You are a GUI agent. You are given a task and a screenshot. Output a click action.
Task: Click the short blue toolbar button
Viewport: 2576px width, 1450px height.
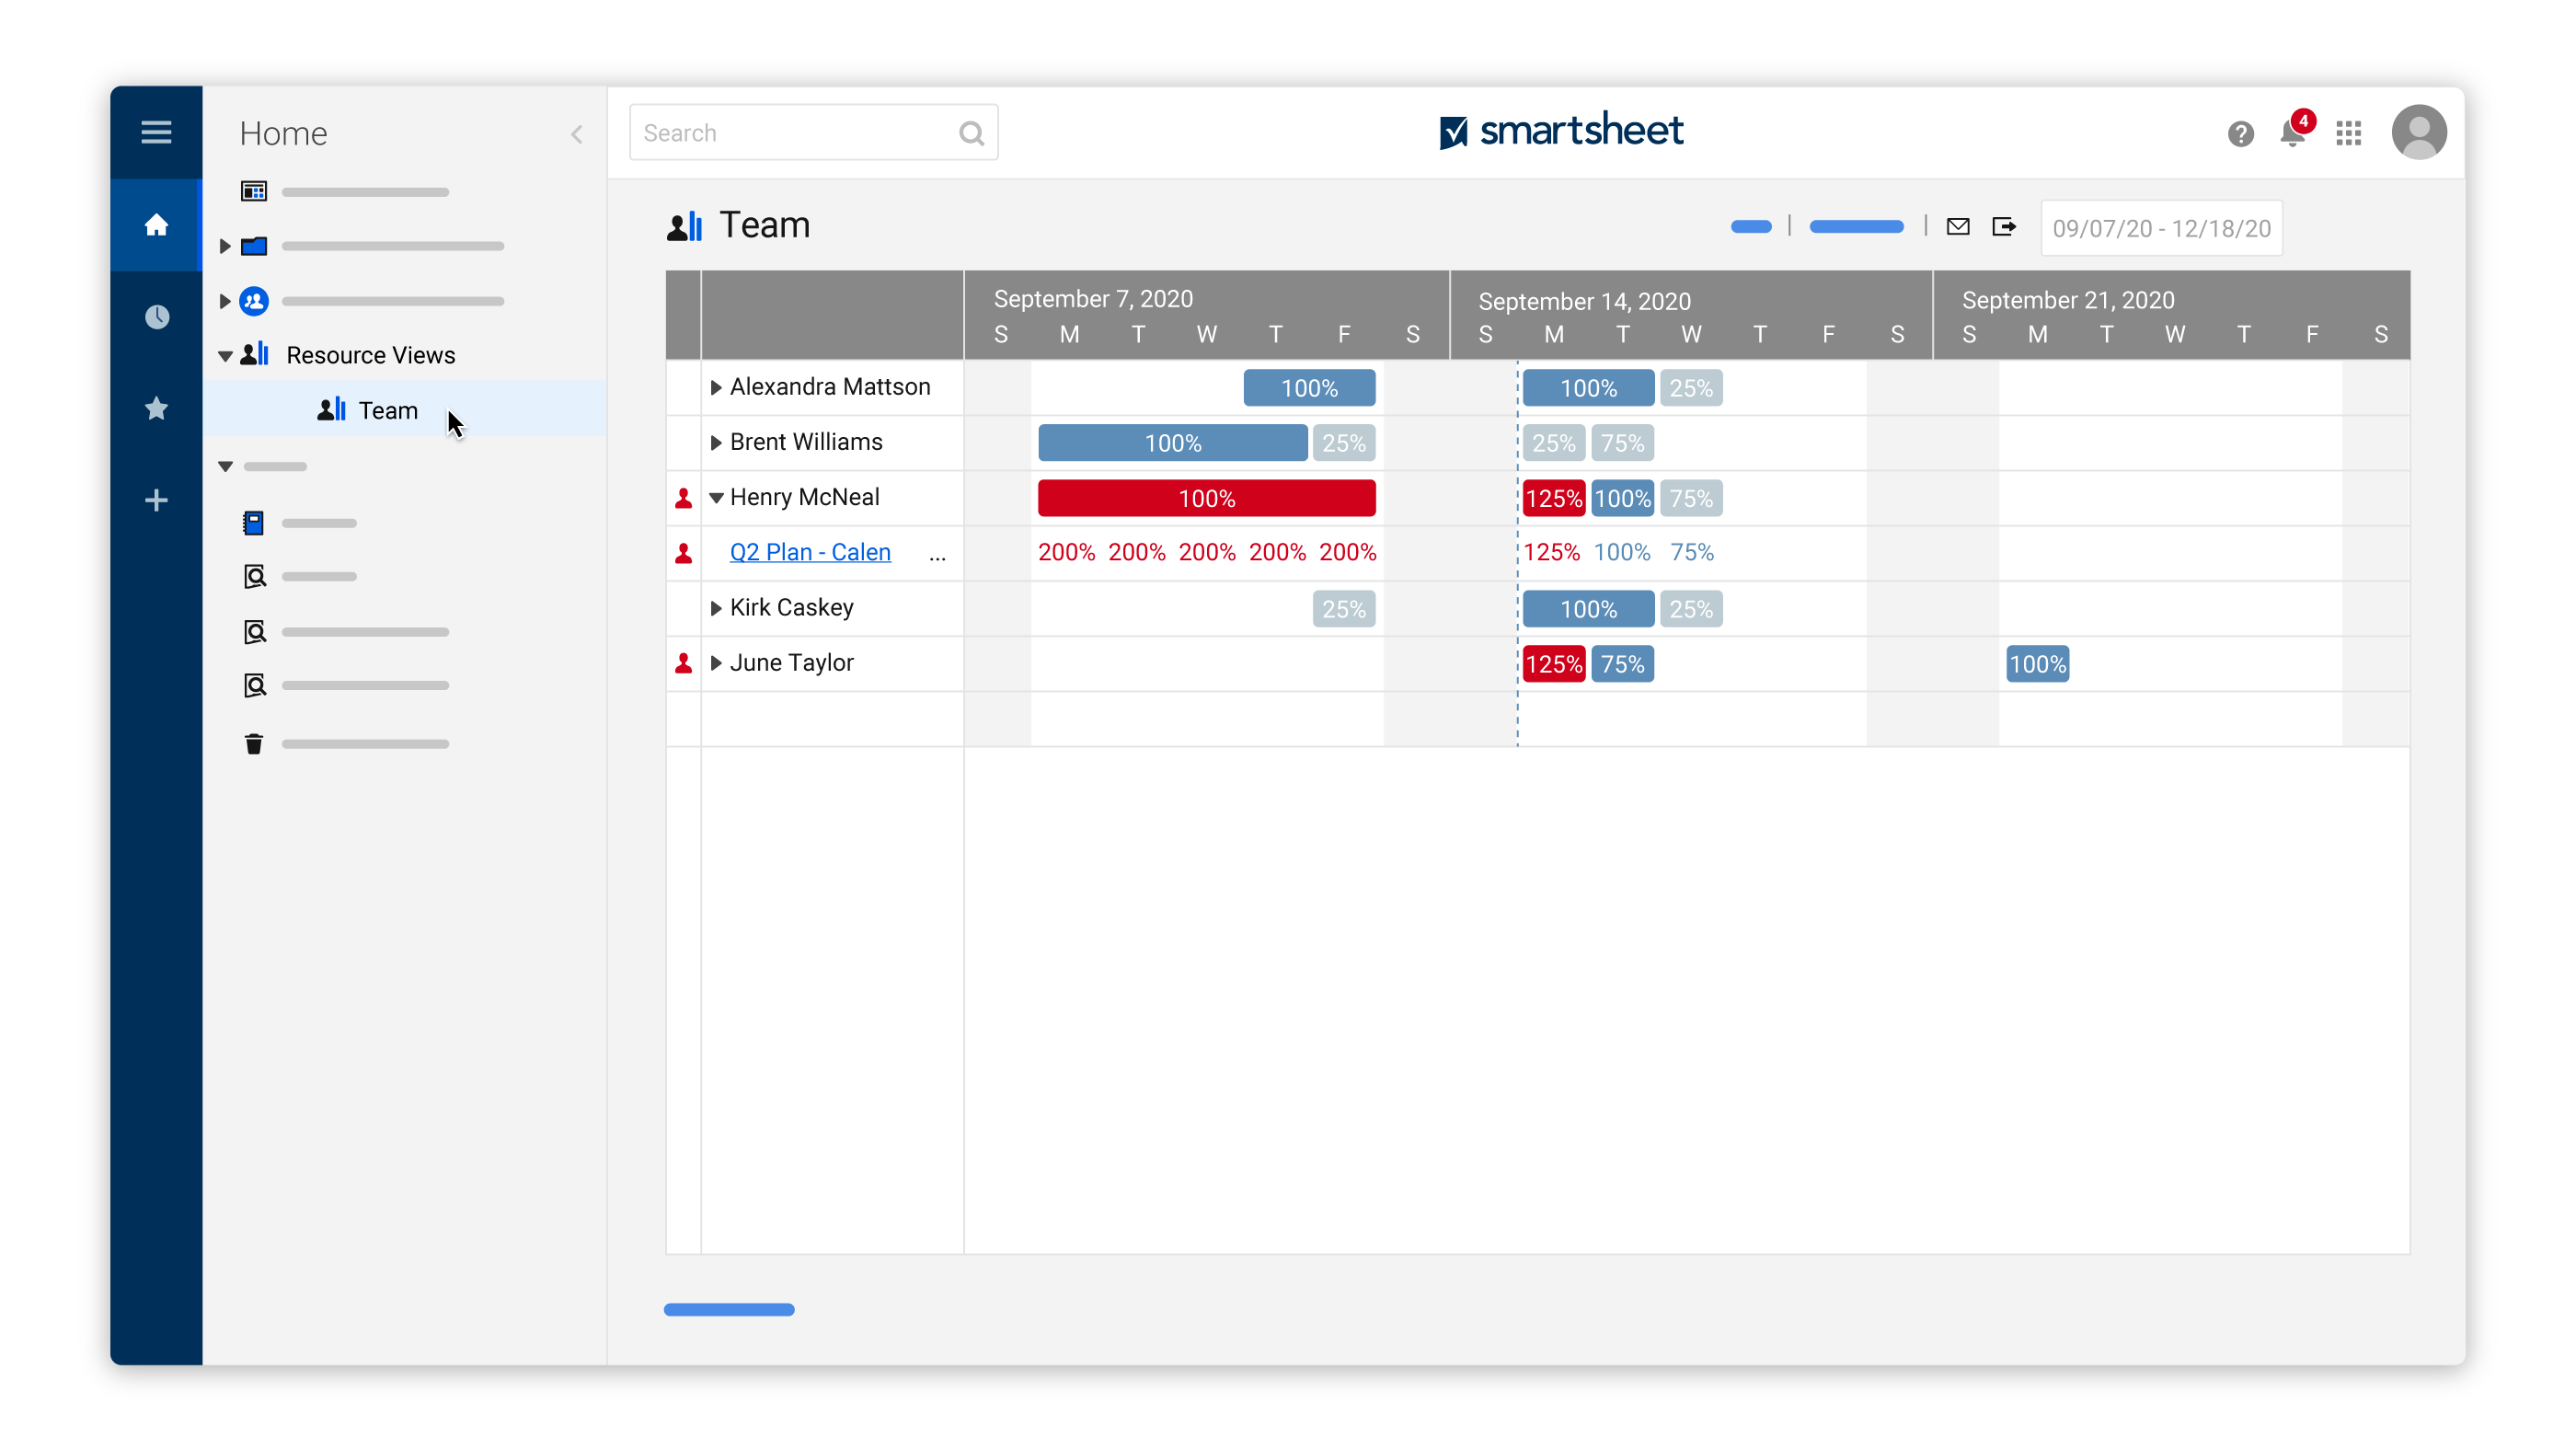1751,227
